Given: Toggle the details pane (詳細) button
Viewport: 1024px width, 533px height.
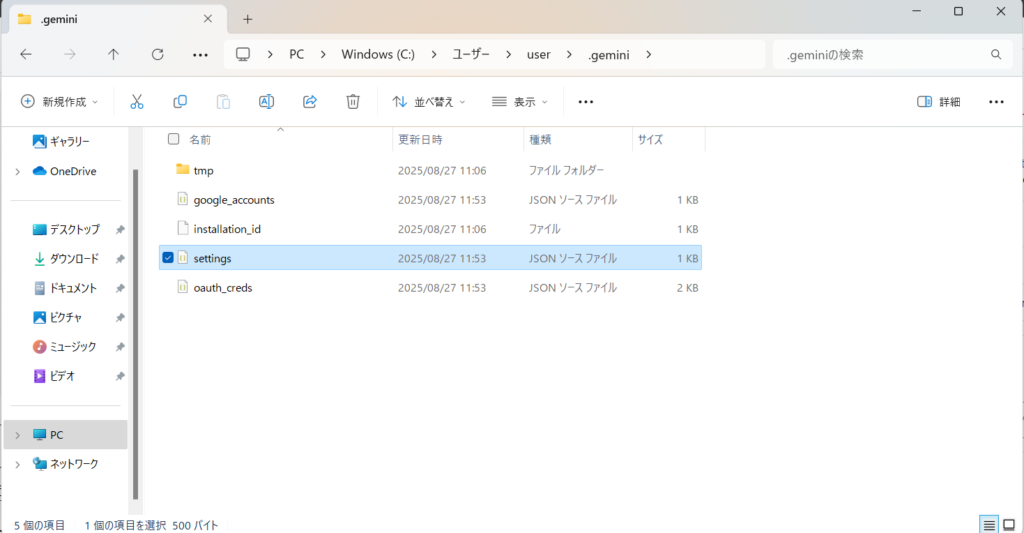Looking at the screenshot, I should pyautogui.click(x=939, y=101).
